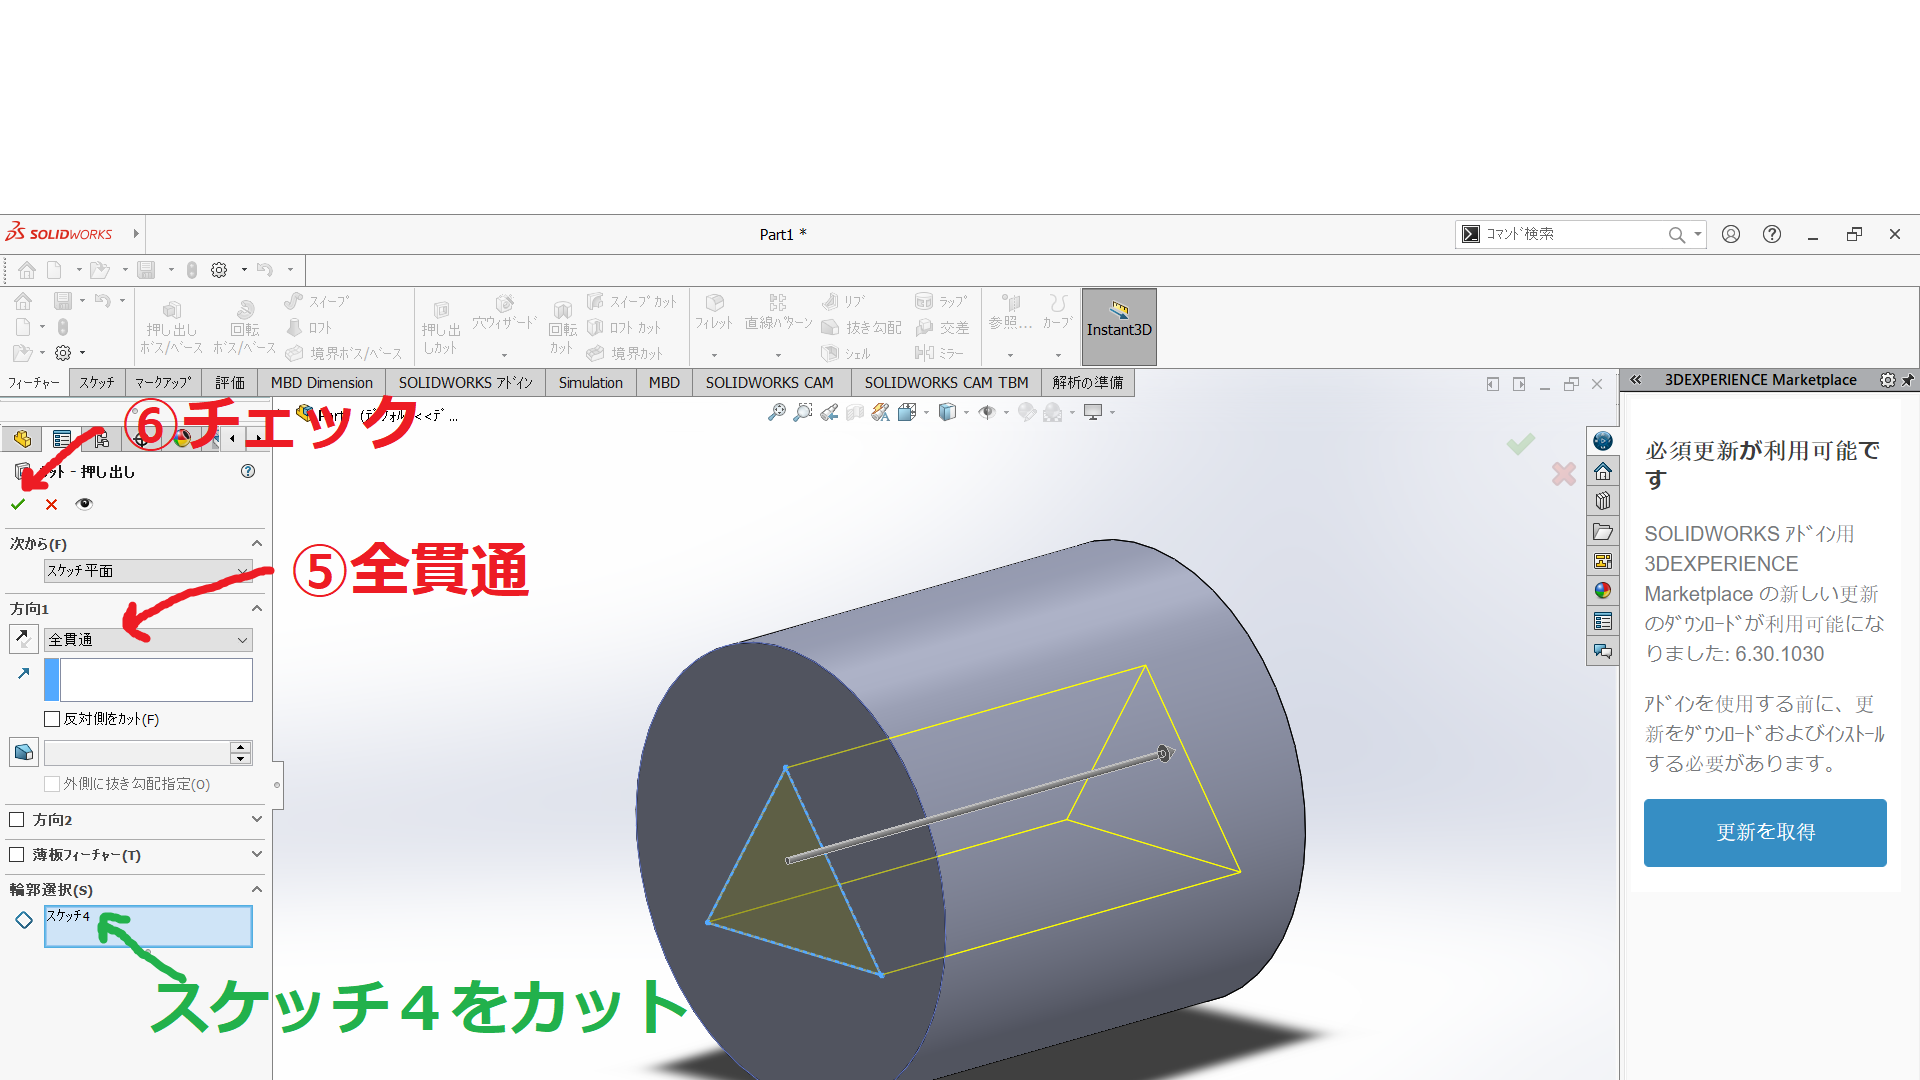Switch to 評価 tab
This screenshot has height=1080, width=1920.
230,383
